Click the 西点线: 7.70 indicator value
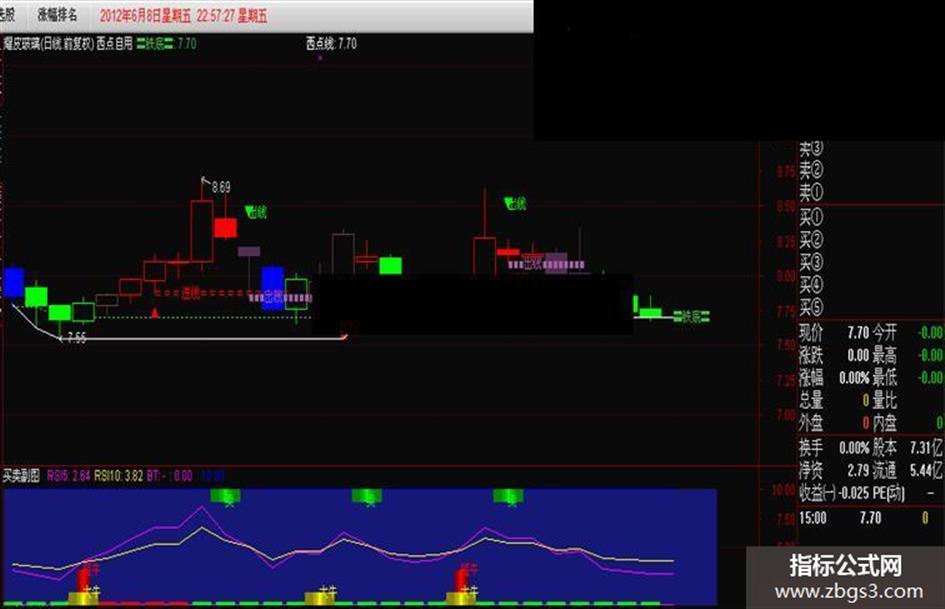This screenshot has width=945, height=609. 331,44
